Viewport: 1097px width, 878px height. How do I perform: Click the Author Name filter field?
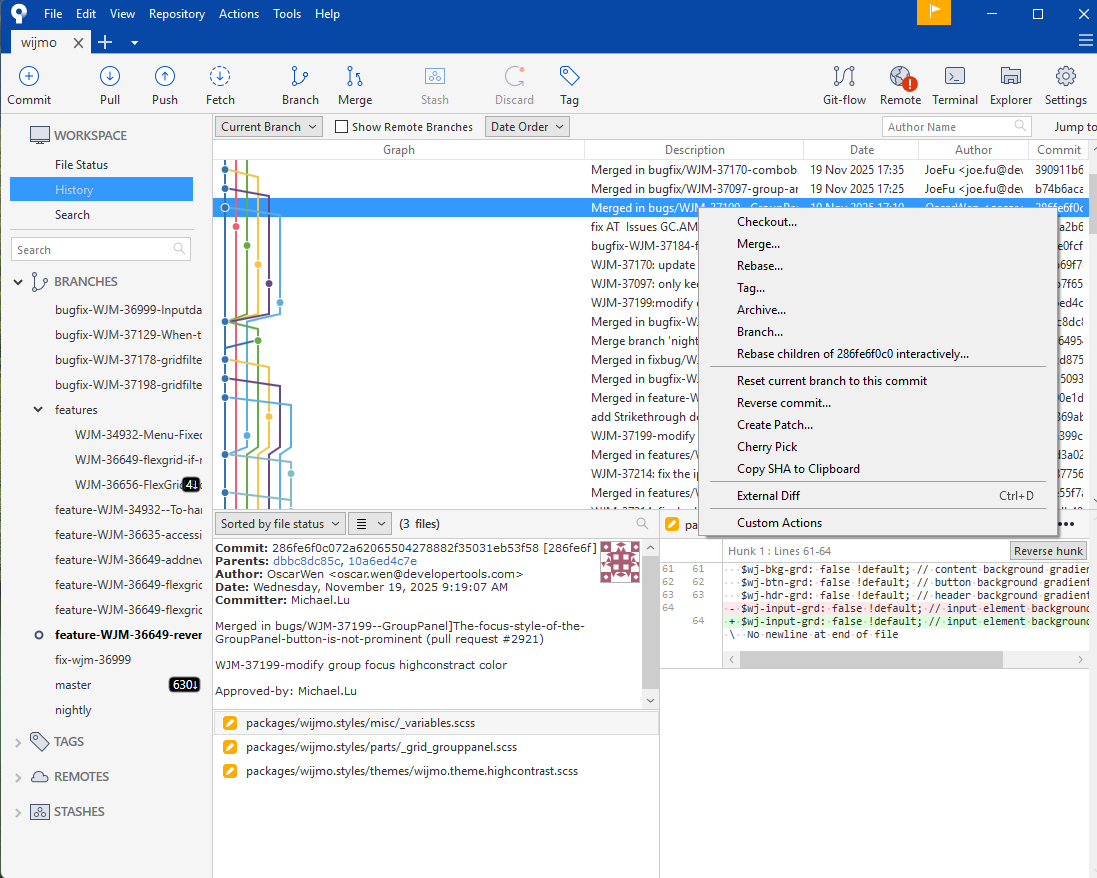956,127
